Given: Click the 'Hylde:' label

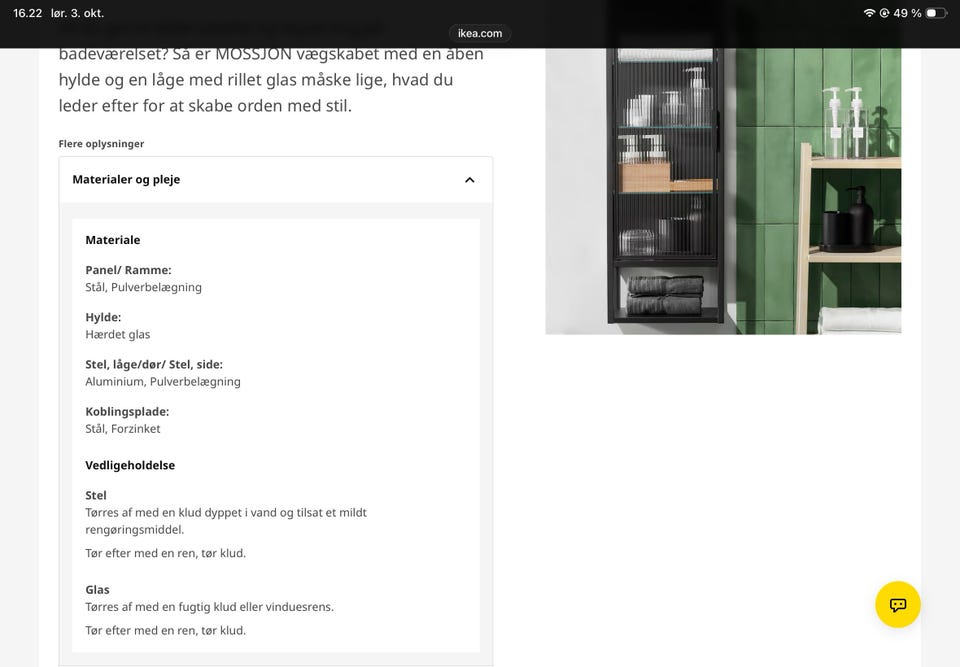Looking at the screenshot, I should [x=103, y=317].
